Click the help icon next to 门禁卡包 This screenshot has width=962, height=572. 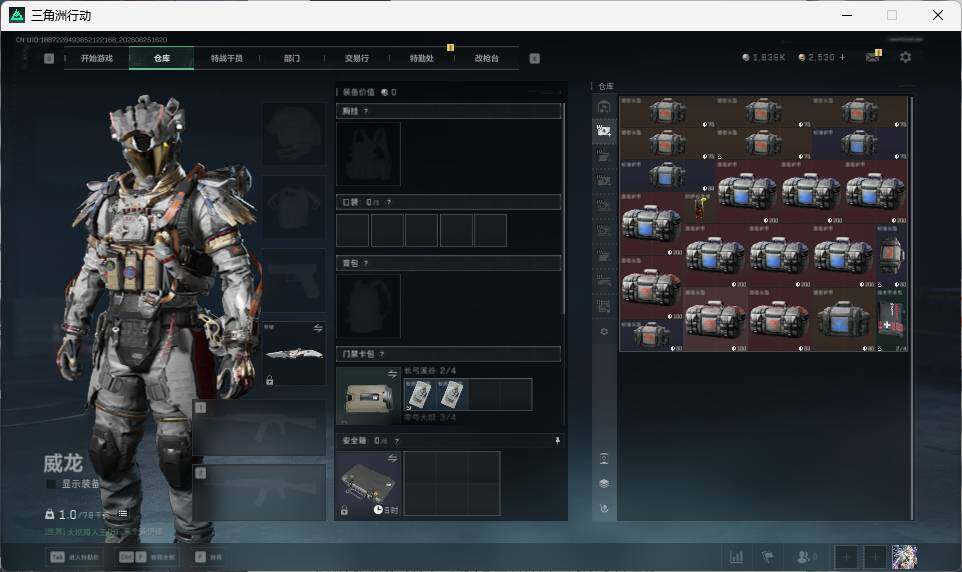tap(382, 354)
